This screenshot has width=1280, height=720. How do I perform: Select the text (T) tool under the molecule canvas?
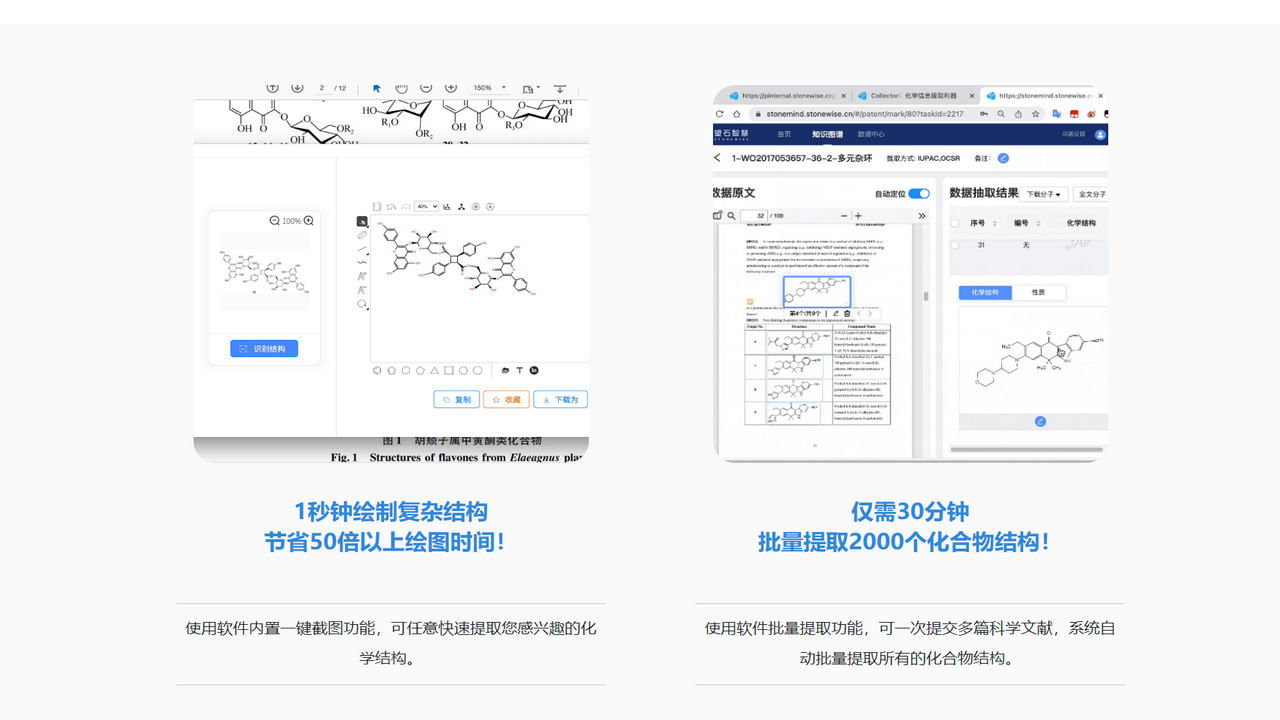pos(520,370)
